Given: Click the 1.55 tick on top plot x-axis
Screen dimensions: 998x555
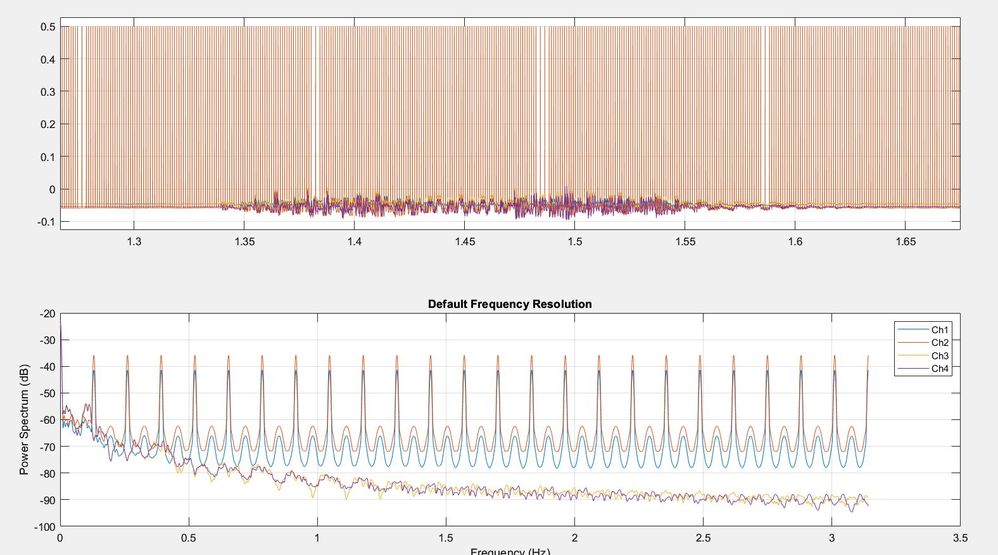Looking at the screenshot, I should coord(685,242).
